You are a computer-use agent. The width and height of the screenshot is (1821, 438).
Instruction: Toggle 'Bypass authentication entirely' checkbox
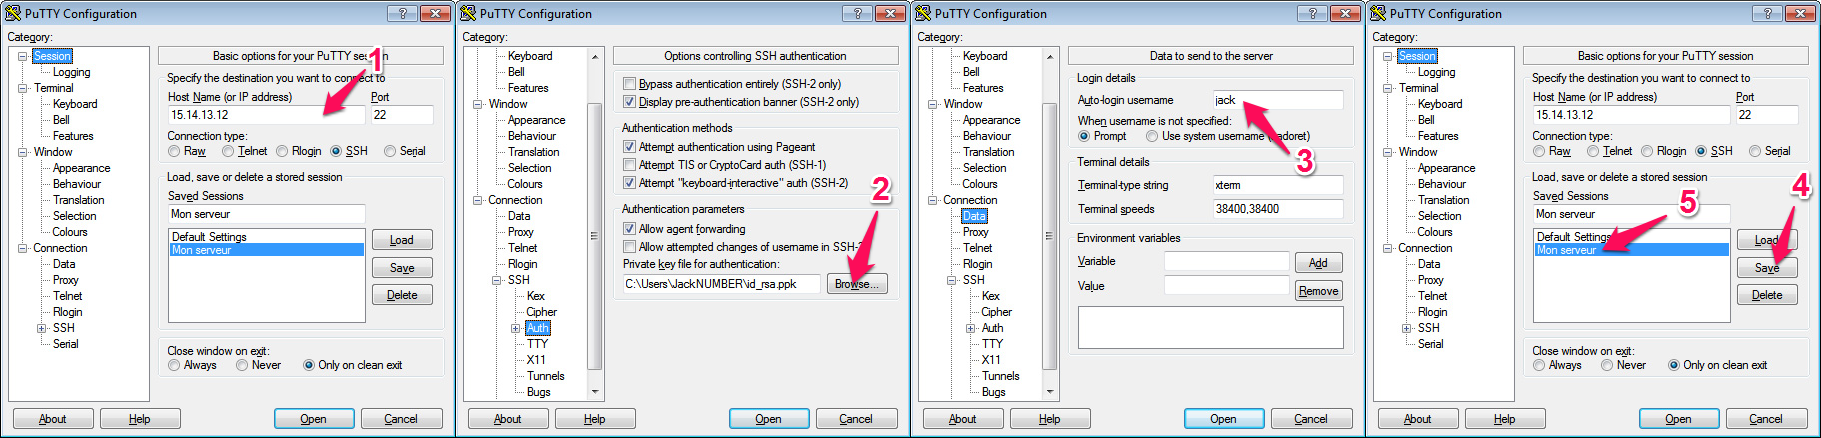[x=630, y=84]
